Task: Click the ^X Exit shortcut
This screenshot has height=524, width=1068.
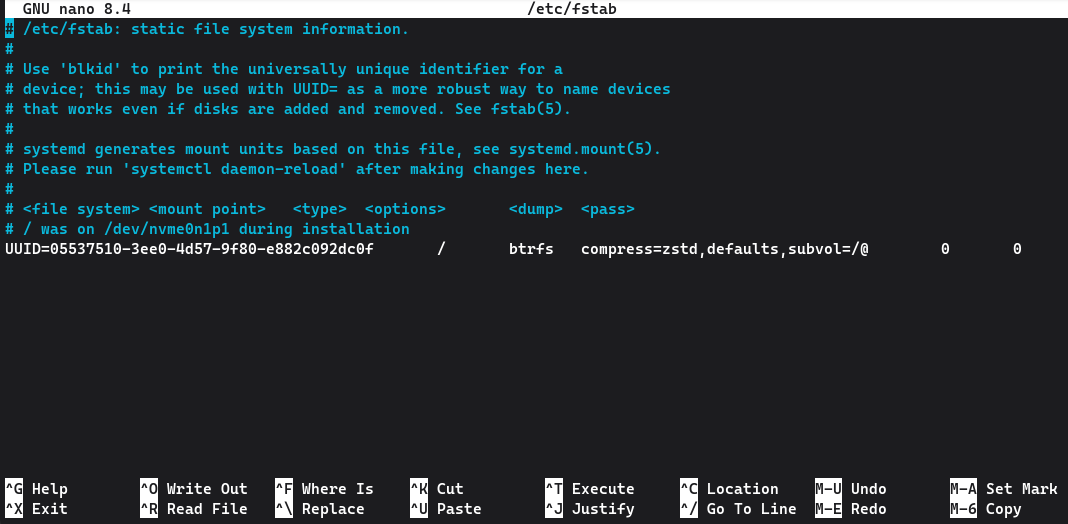Action: click(37, 509)
